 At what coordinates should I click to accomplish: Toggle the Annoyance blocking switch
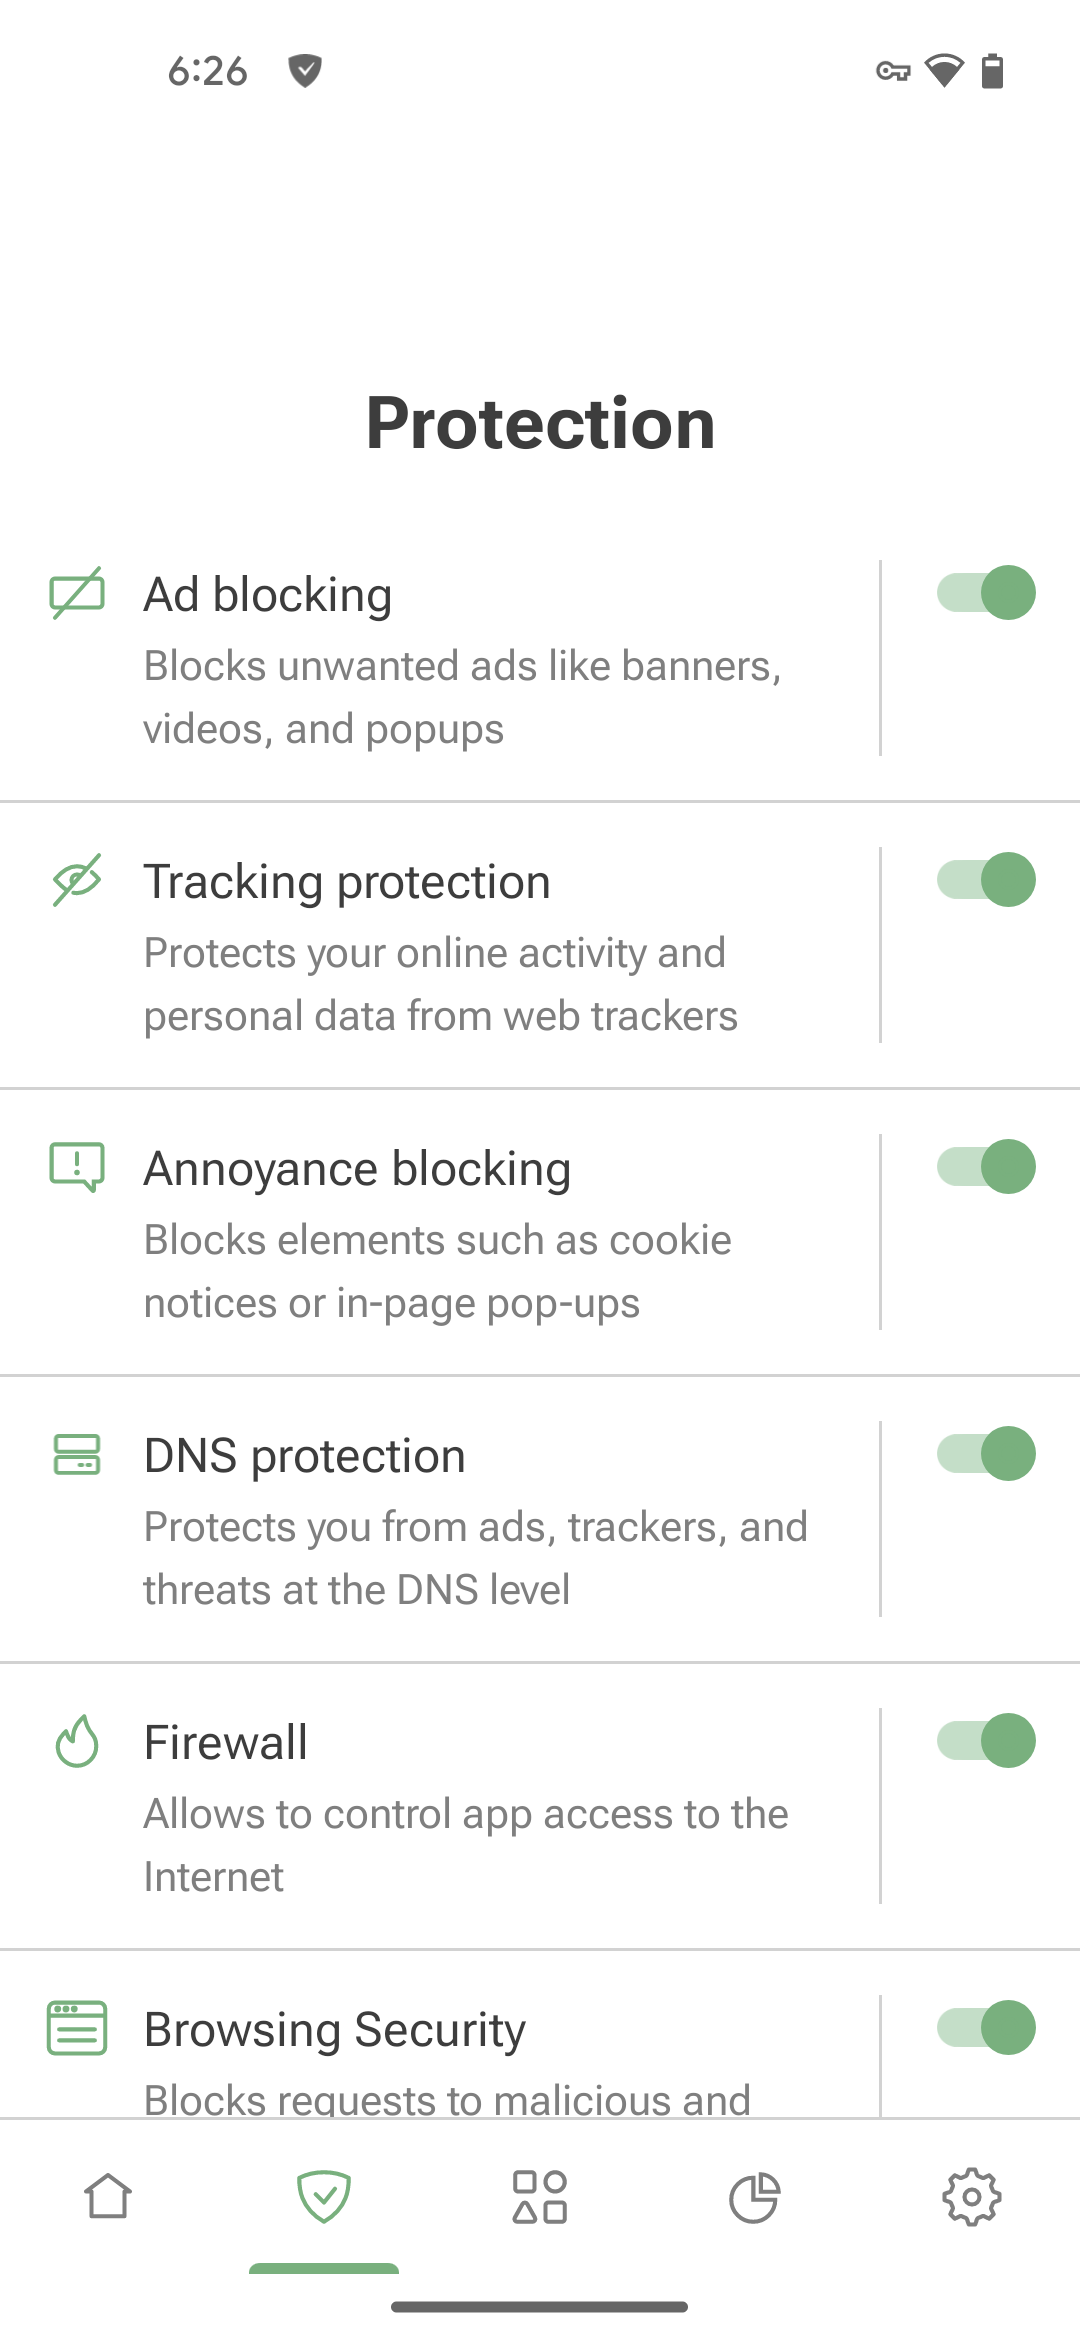pos(986,1167)
